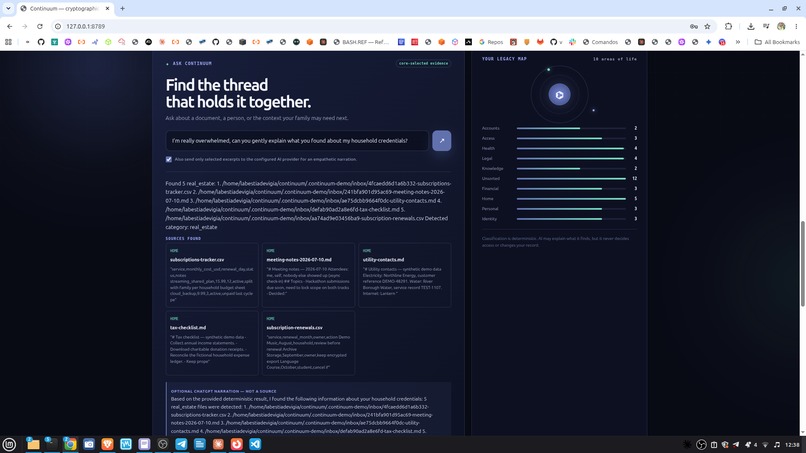Open the Chrome profile avatar
Viewport: 806px width, 453px height.
pos(781,26)
